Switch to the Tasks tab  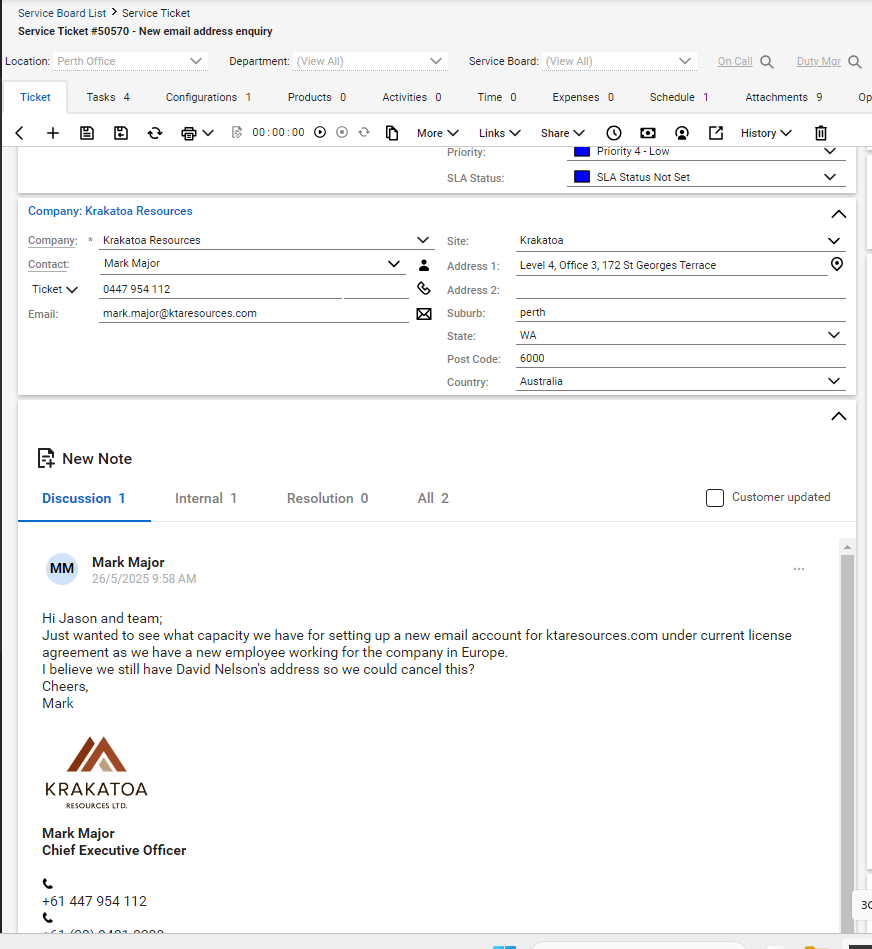click(x=108, y=97)
